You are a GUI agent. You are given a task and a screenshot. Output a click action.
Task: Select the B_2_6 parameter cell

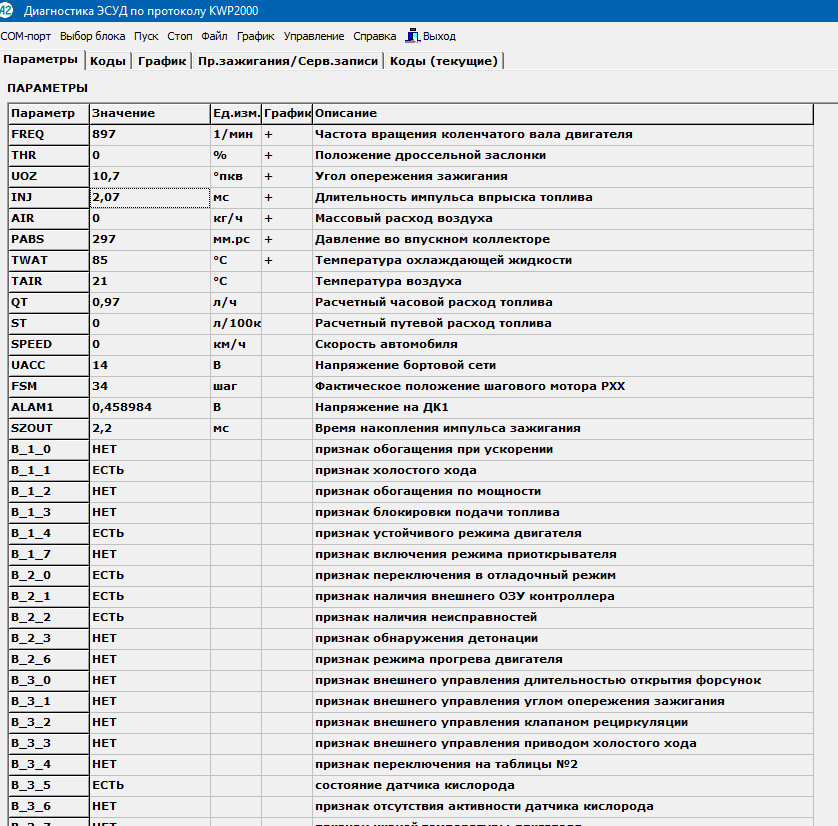coord(49,659)
